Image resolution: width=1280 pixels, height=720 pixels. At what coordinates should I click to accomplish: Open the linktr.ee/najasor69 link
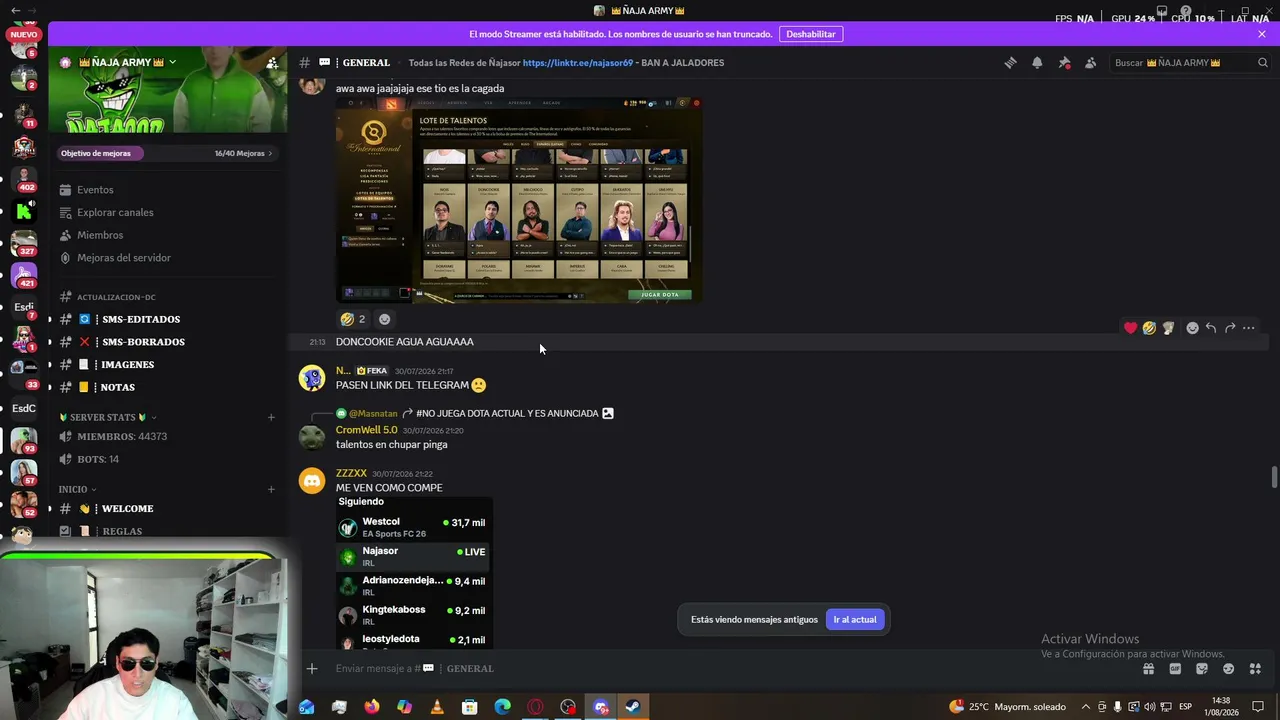click(577, 63)
